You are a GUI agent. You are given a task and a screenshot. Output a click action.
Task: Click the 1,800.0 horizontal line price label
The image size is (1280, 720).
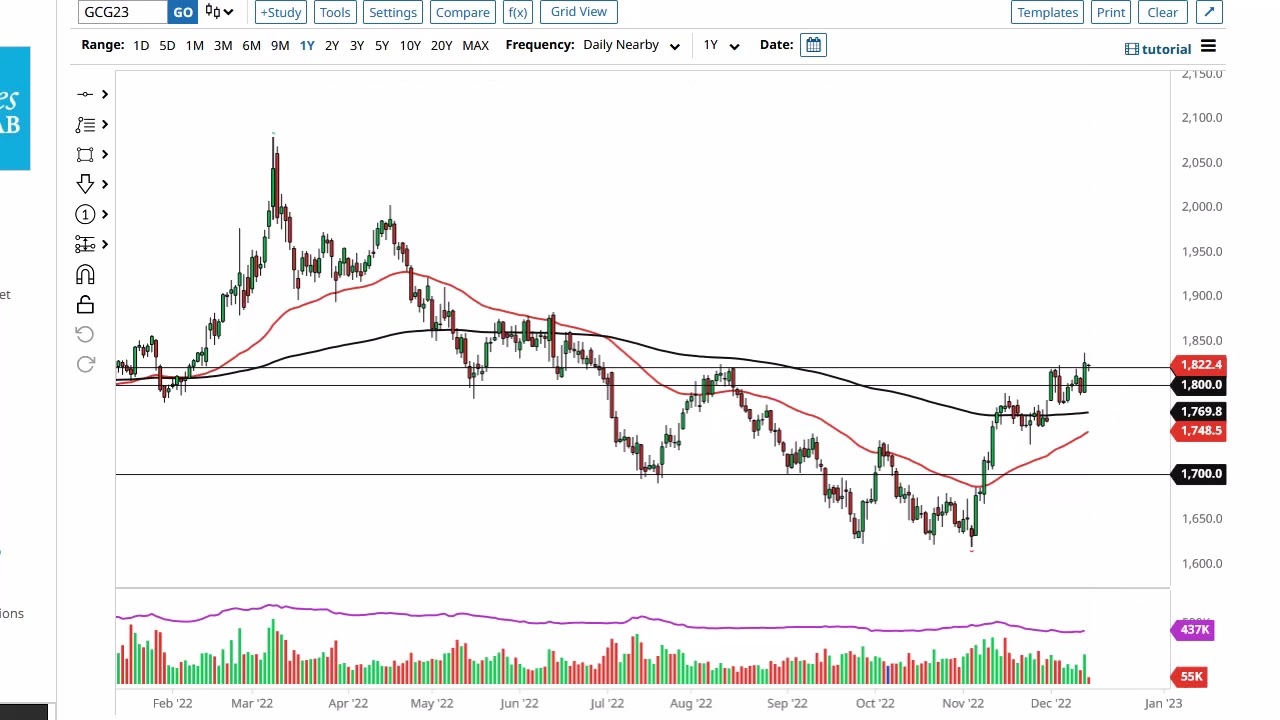1198,385
